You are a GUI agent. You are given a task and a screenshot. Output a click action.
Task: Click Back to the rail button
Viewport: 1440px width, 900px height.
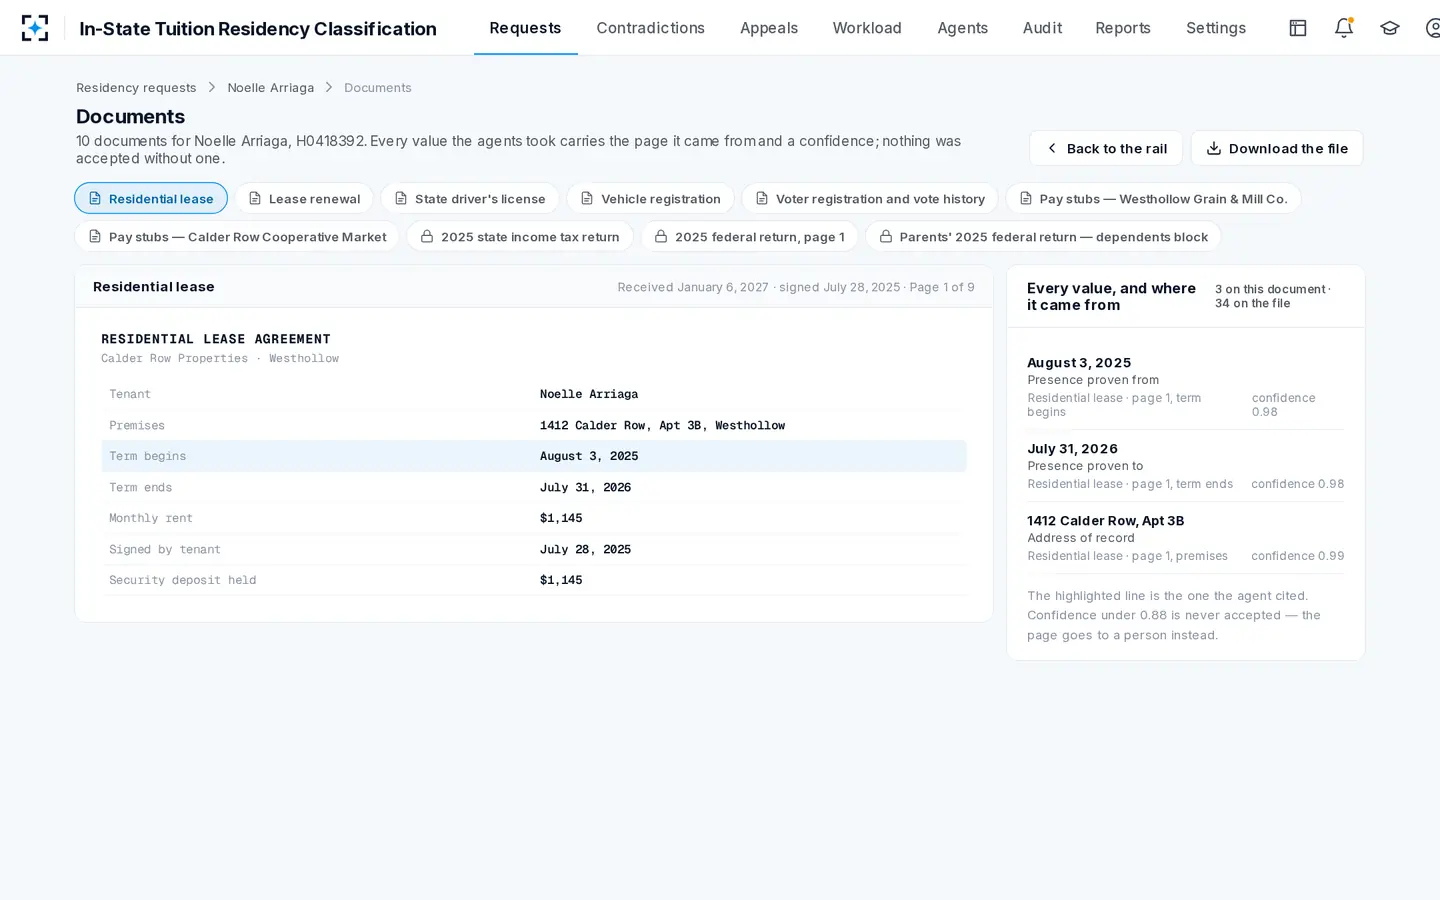point(1106,148)
